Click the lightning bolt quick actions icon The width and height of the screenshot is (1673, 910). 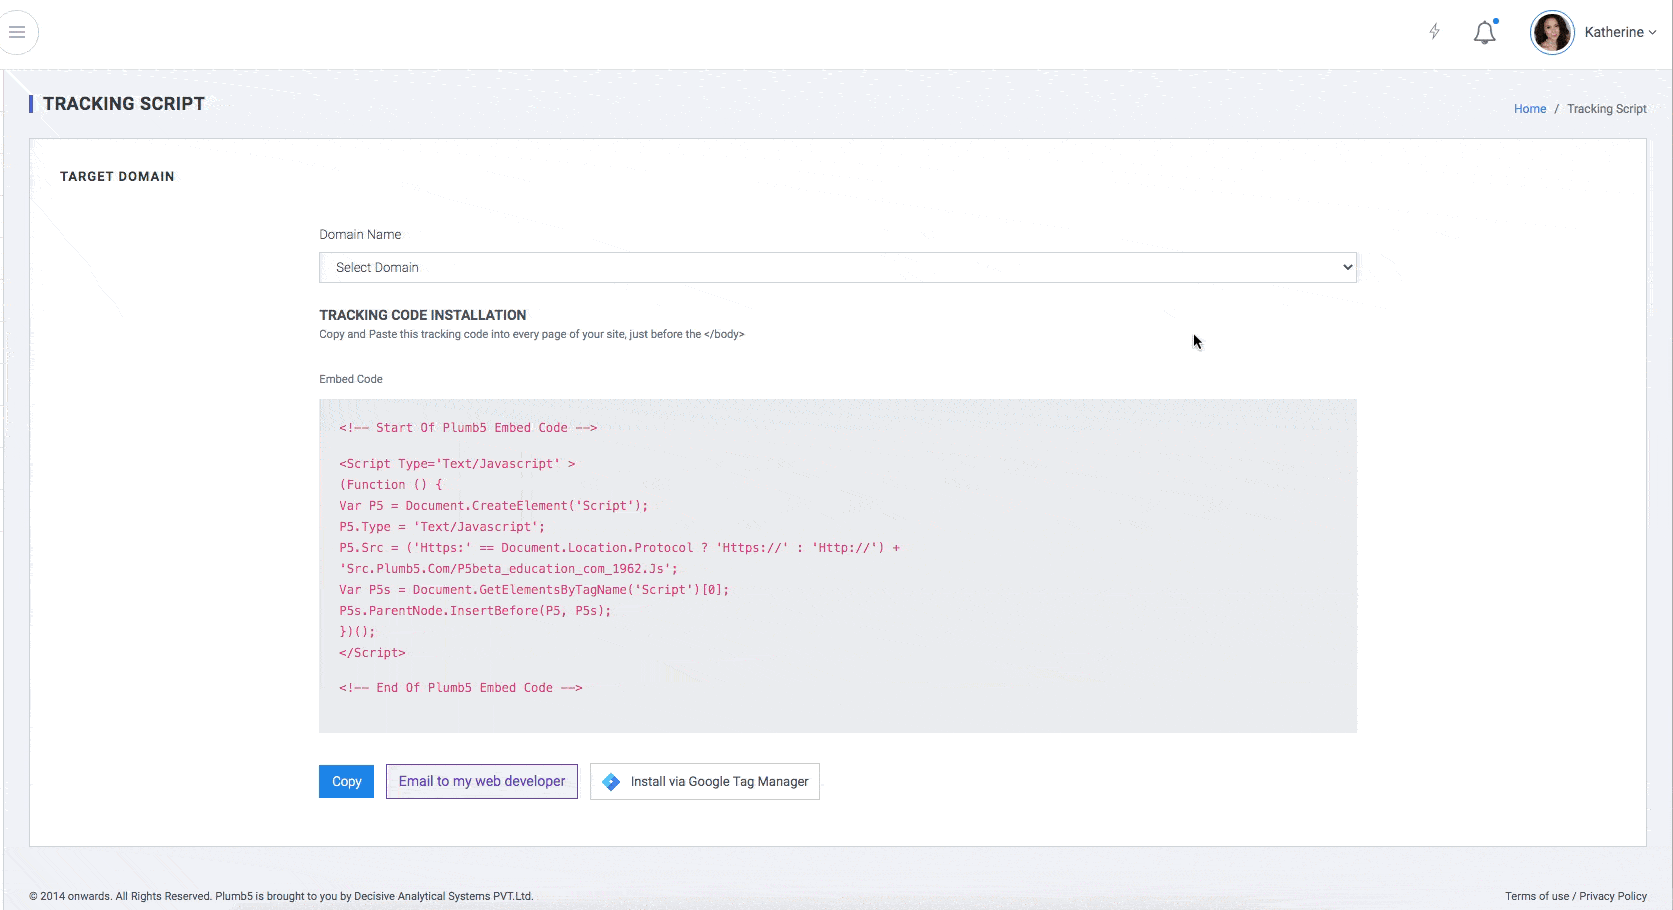(x=1434, y=32)
